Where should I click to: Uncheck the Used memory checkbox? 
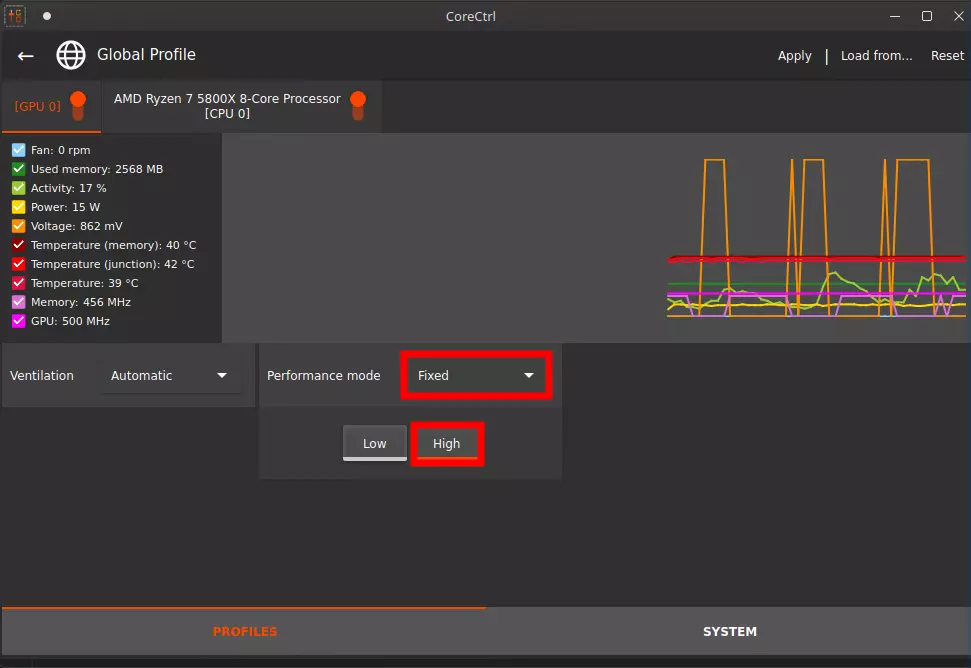coord(19,169)
